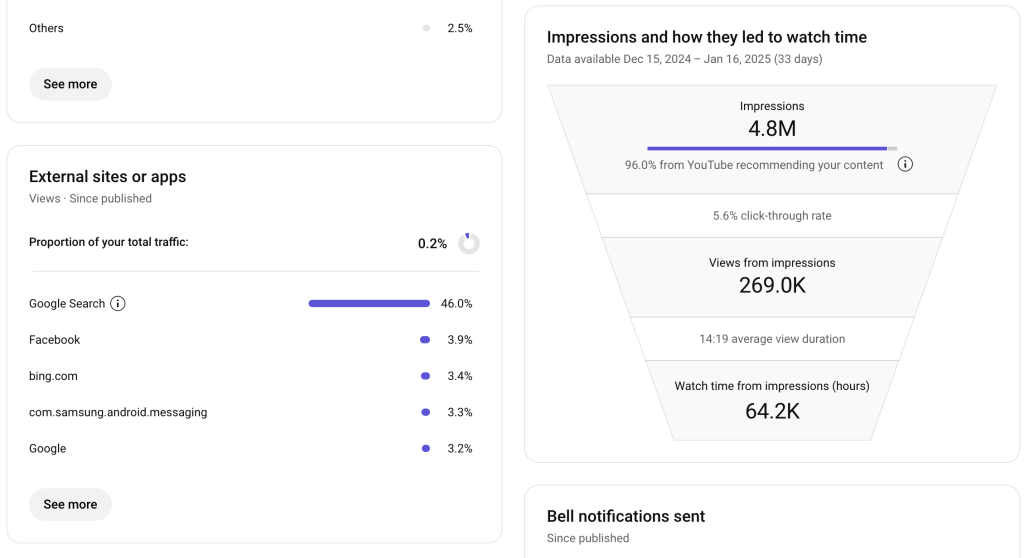Click info icon beside YouTube recommending text
The image size is (1024, 558).
click(x=906, y=165)
